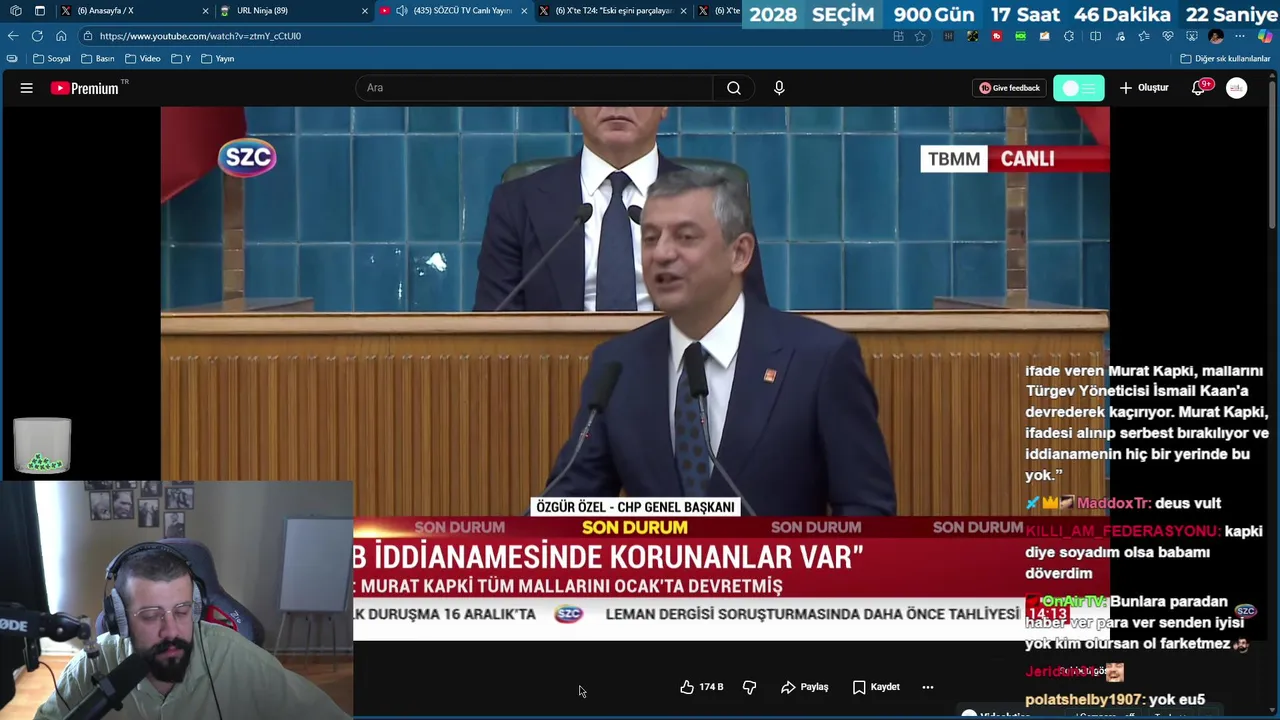Dislike the video
The height and width of the screenshot is (720, 1280).
(x=749, y=687)
